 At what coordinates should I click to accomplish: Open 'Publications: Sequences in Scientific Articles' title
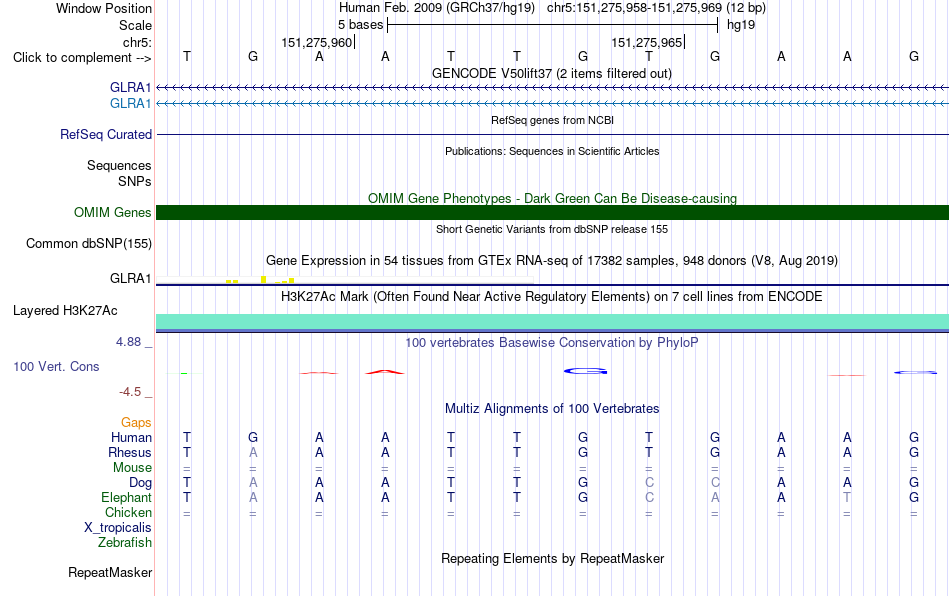(552, 151)
